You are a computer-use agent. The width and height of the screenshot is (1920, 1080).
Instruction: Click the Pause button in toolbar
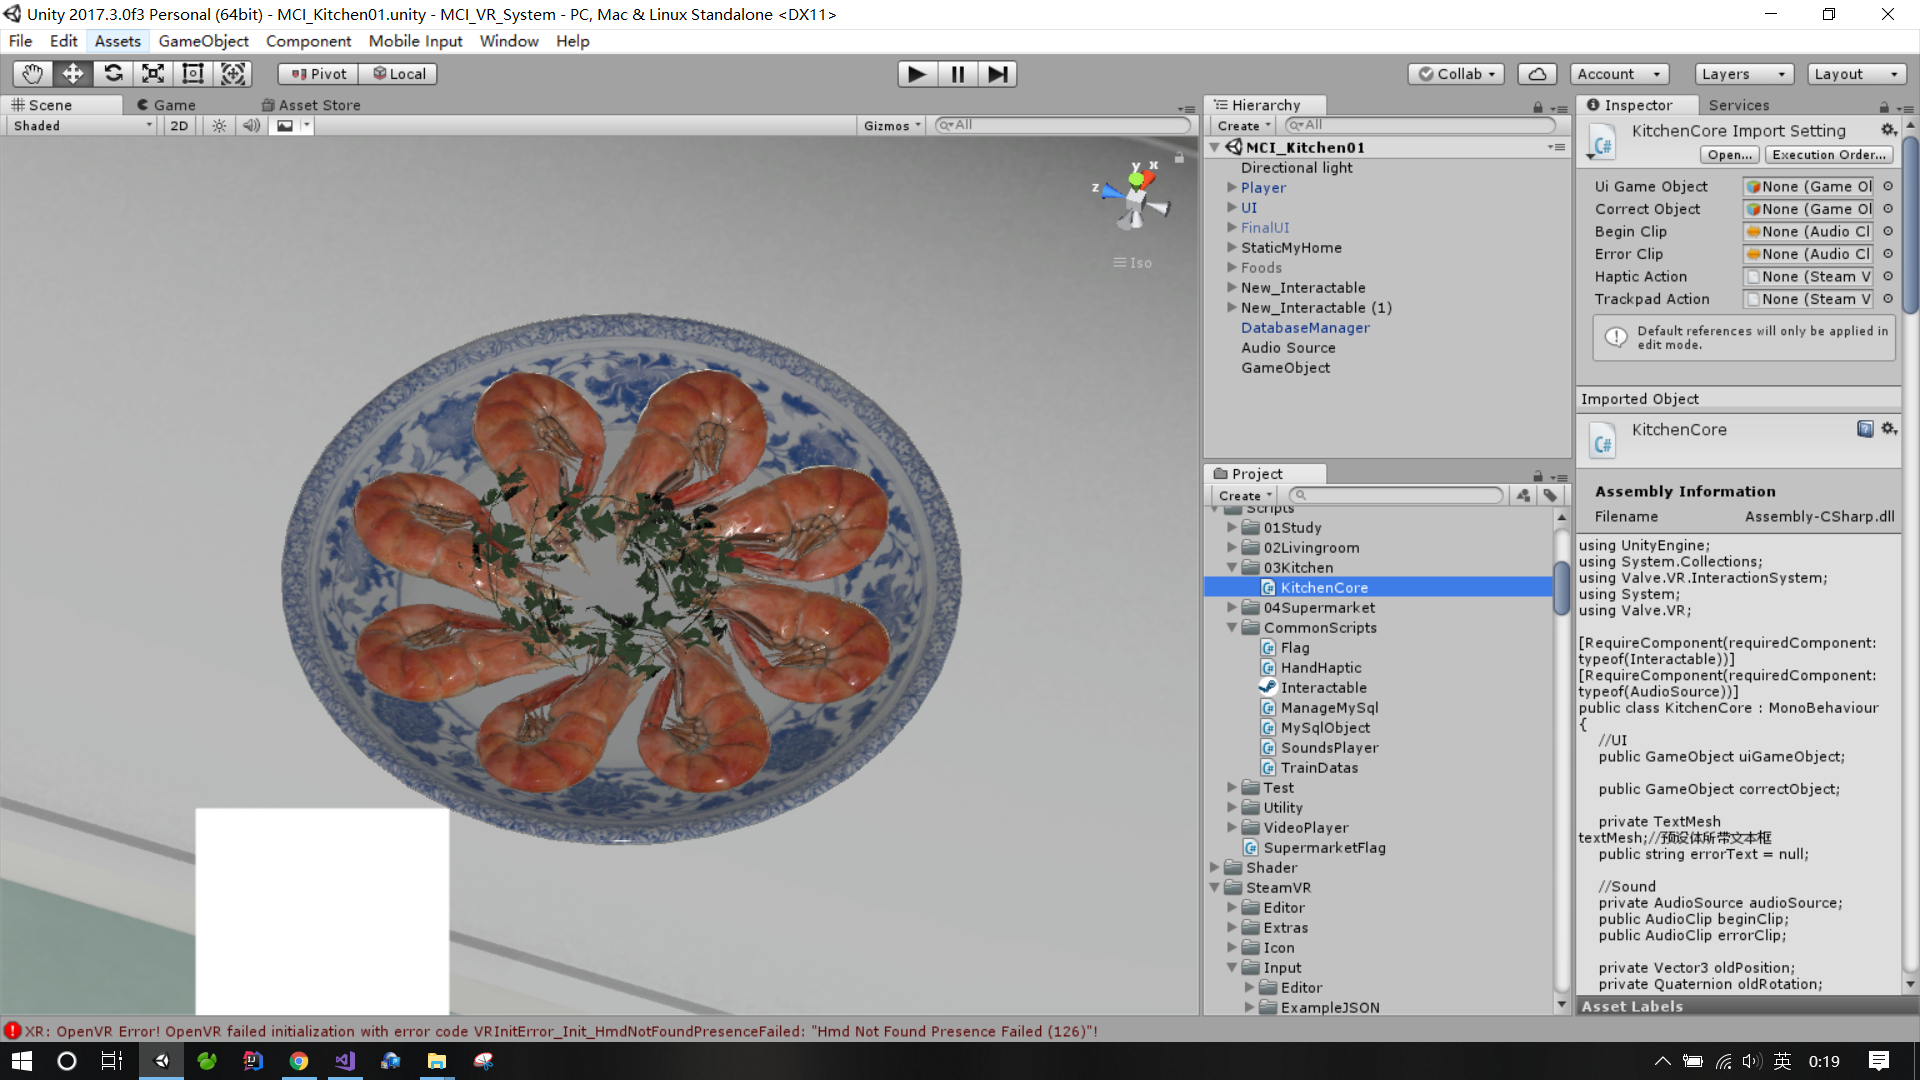coord(957,73)
